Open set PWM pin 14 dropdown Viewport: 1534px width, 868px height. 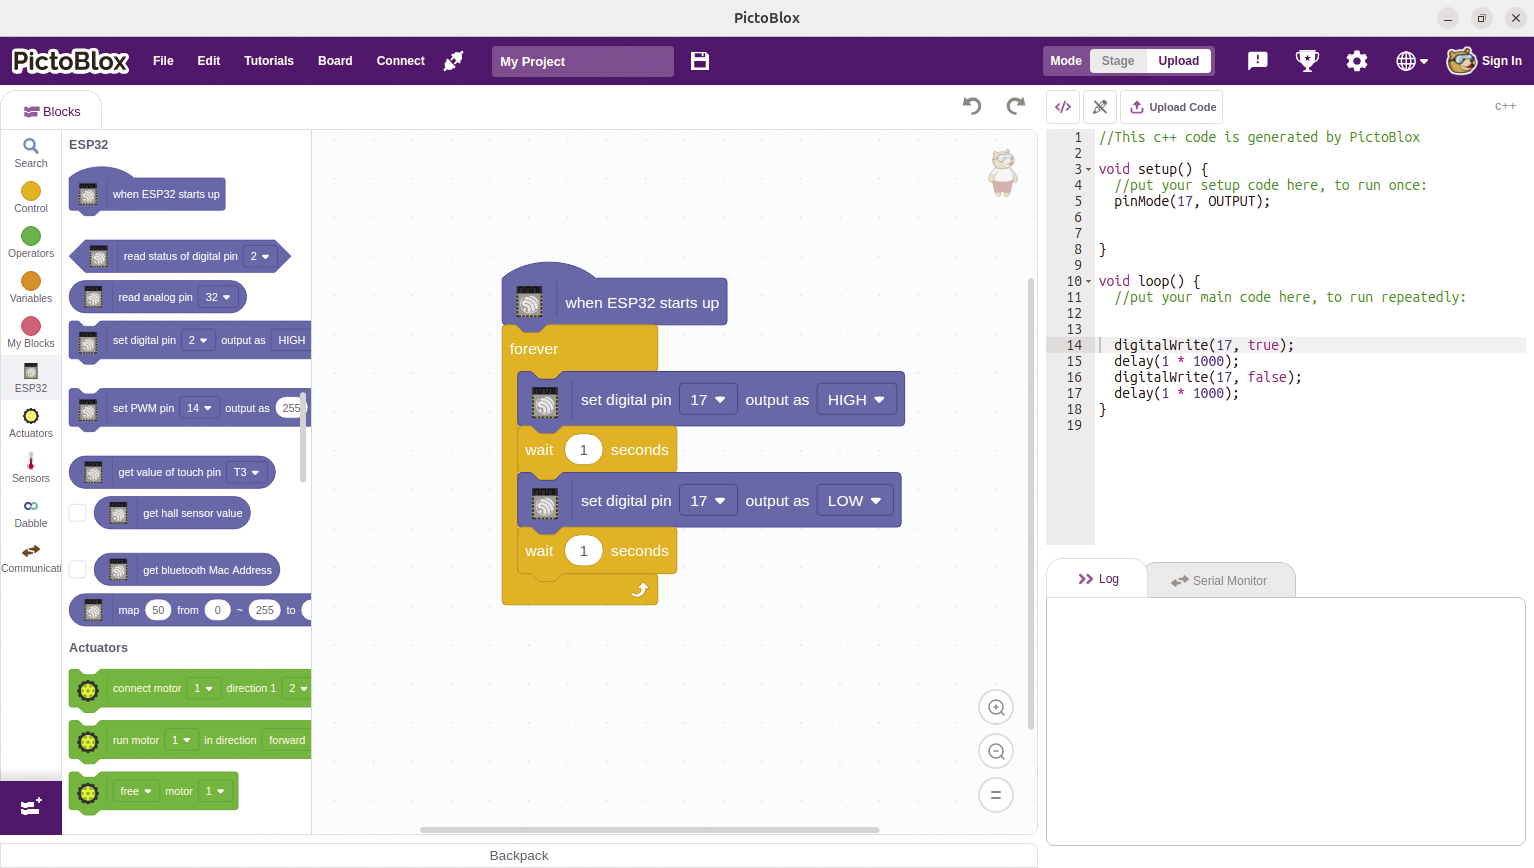(199, 408)
